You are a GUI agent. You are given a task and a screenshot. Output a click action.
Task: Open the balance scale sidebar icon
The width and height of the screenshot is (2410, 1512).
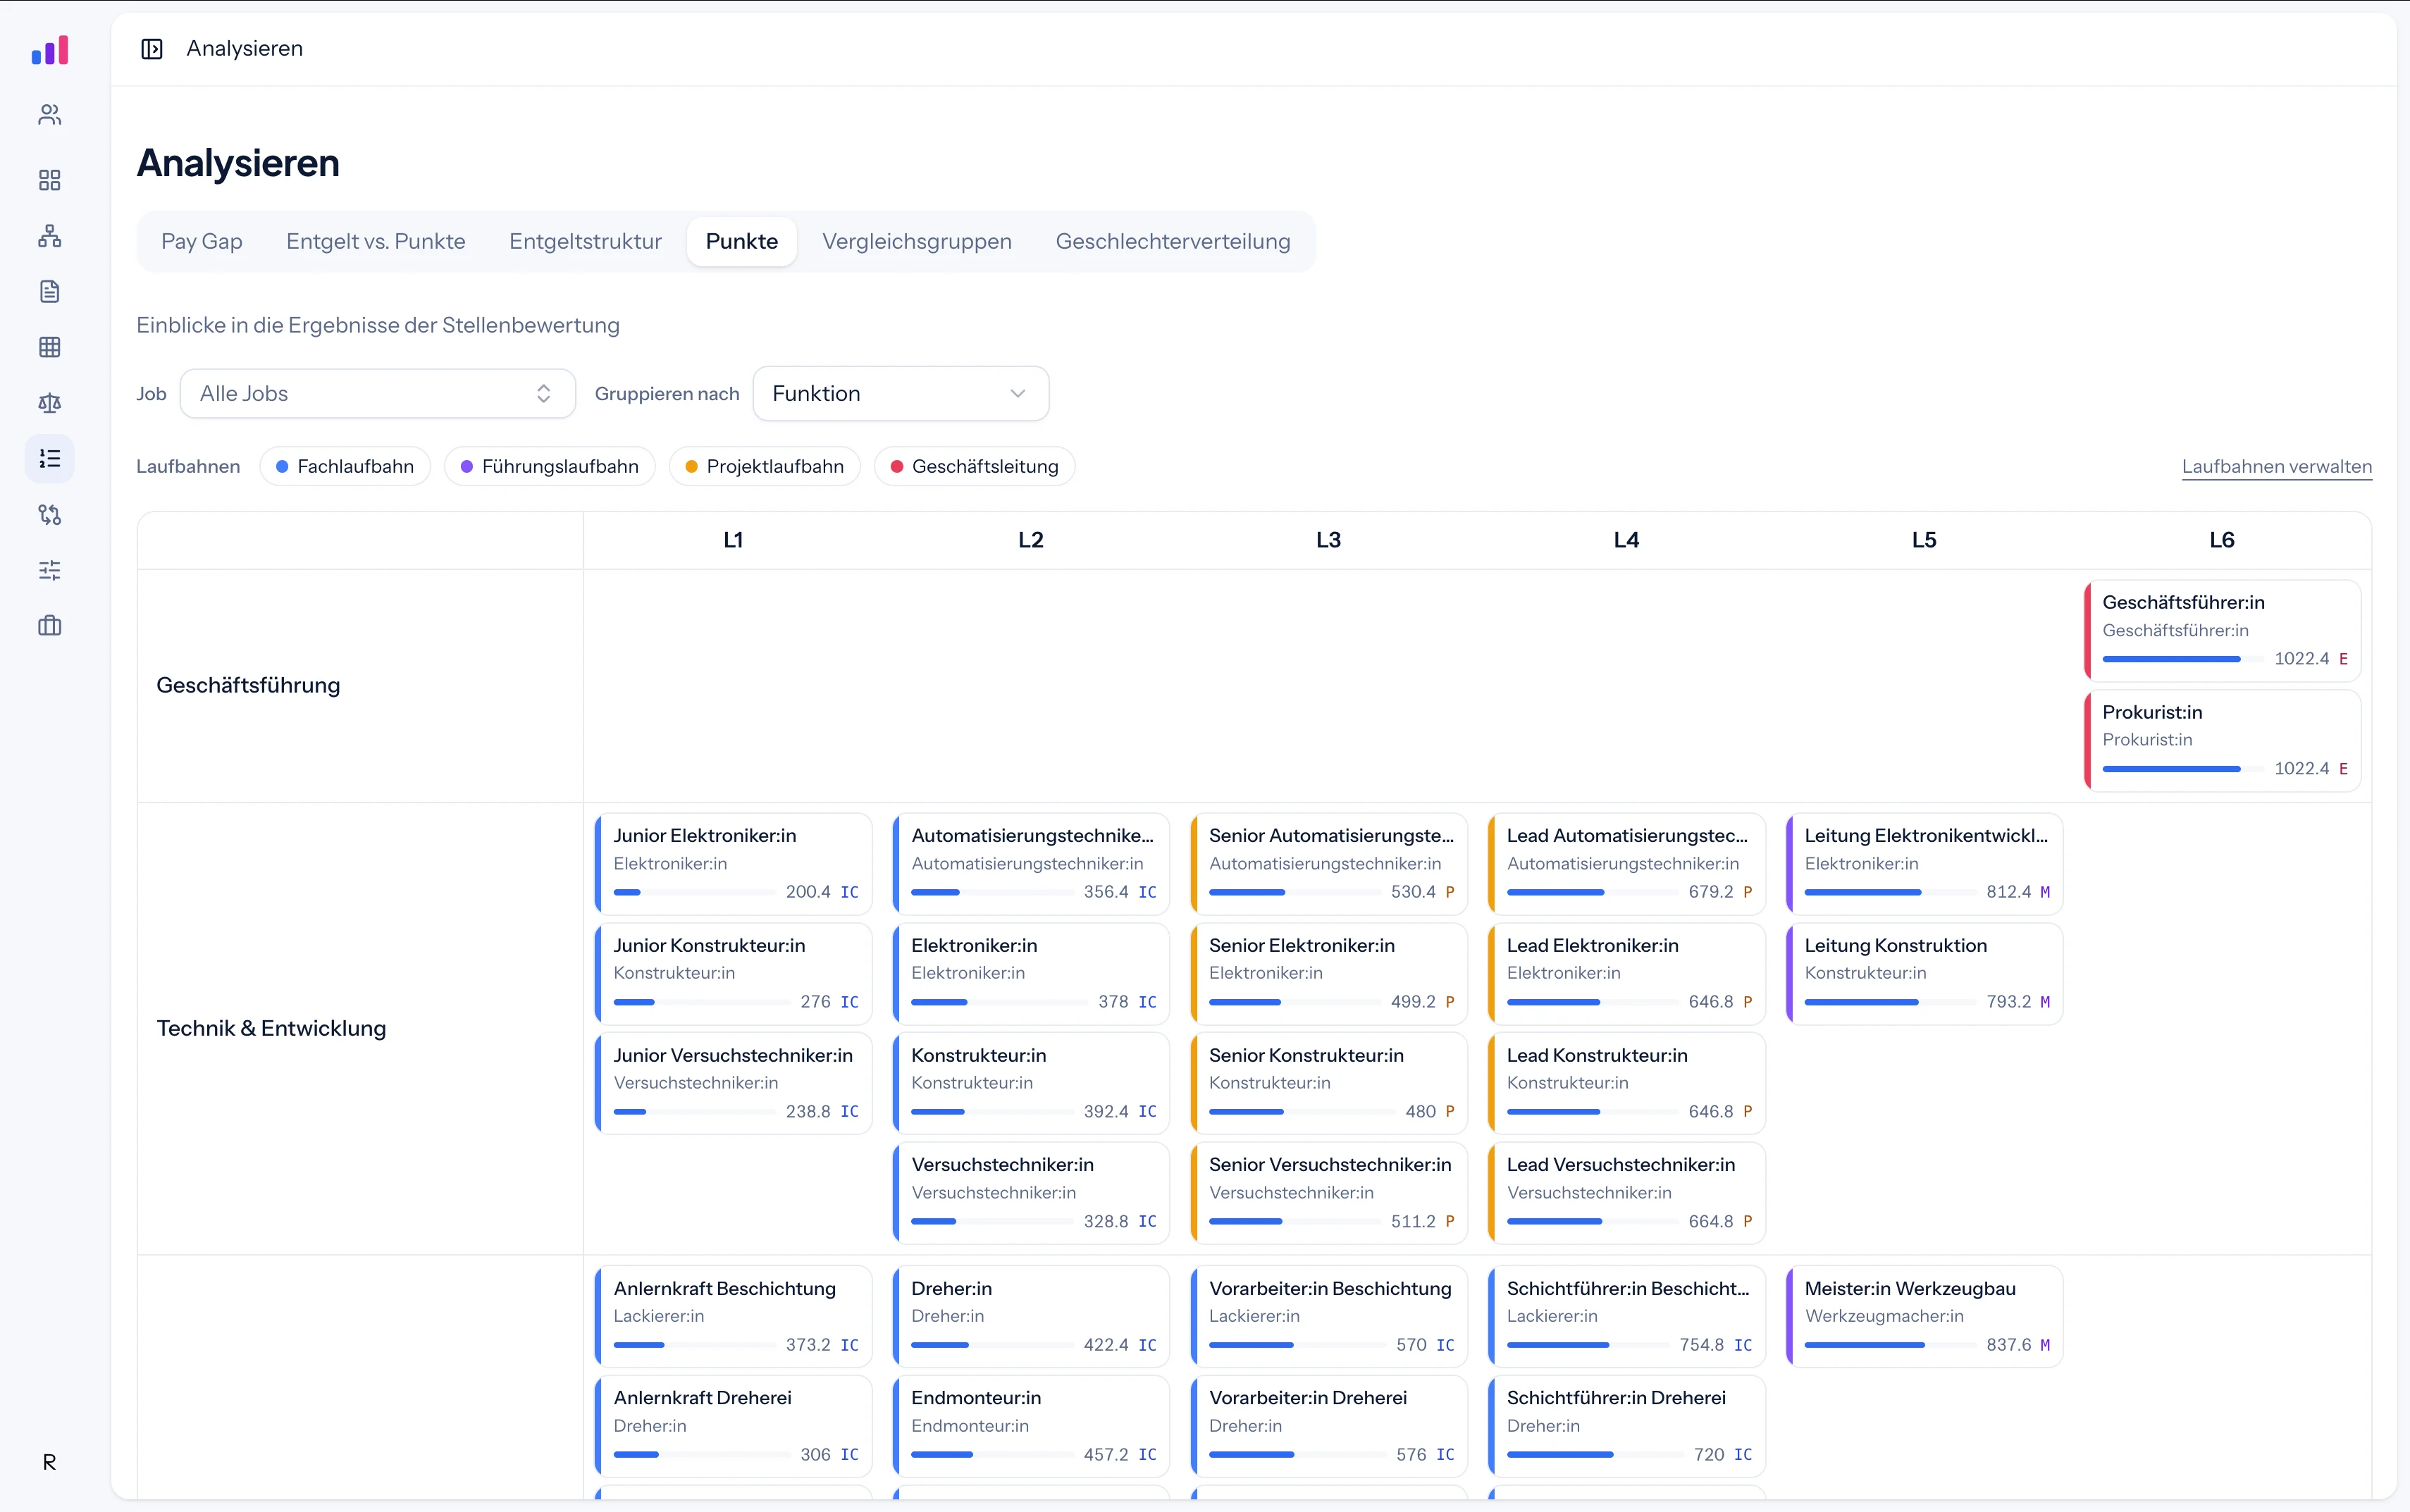point(50,403)
